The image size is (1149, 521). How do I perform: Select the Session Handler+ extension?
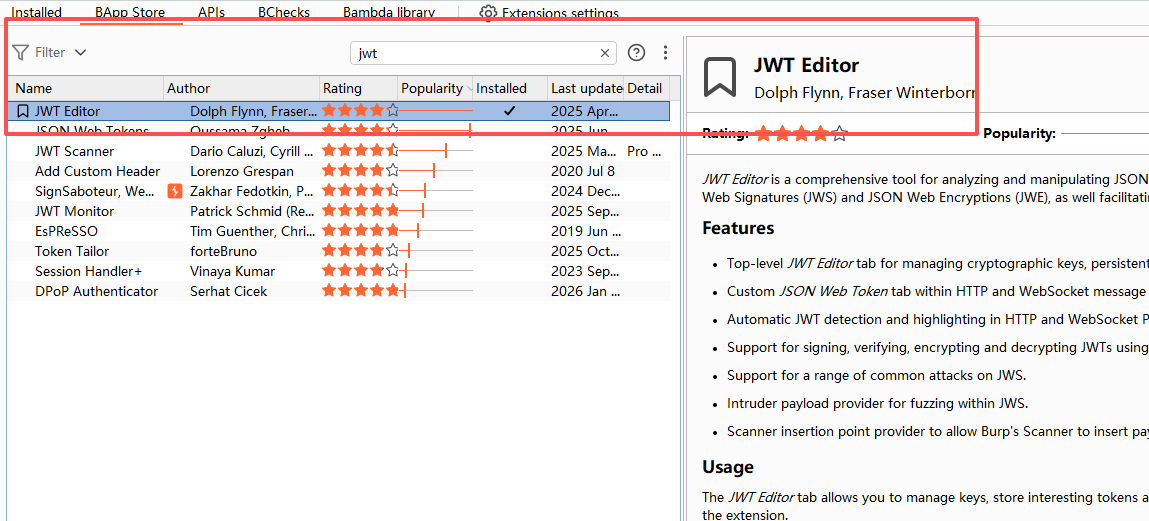tap(89, 271)
